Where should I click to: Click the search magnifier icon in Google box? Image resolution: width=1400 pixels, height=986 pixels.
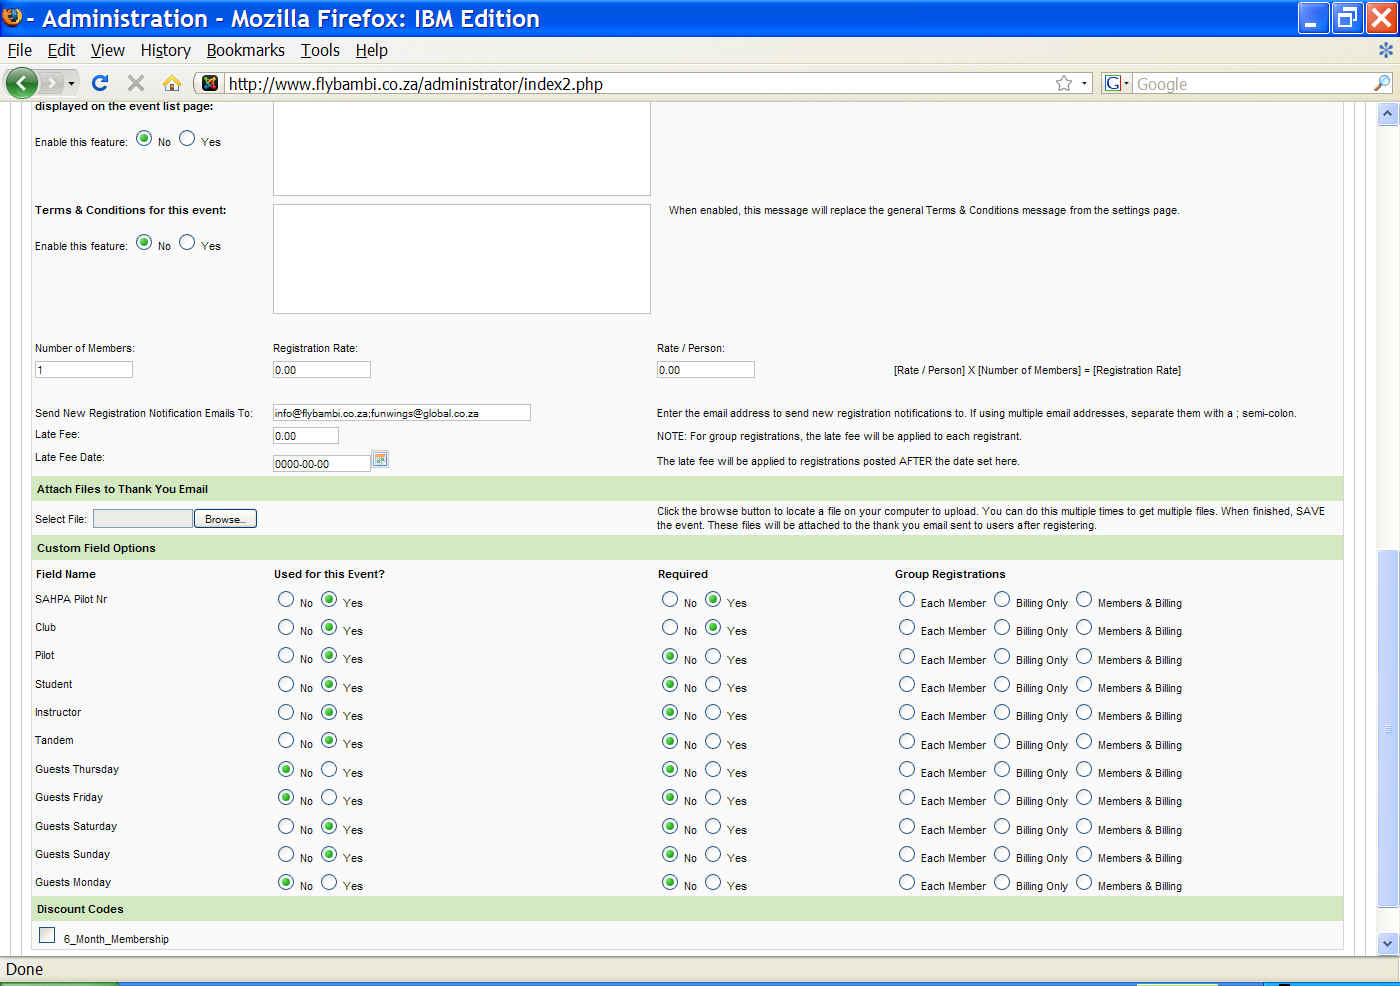[1381, 83]
